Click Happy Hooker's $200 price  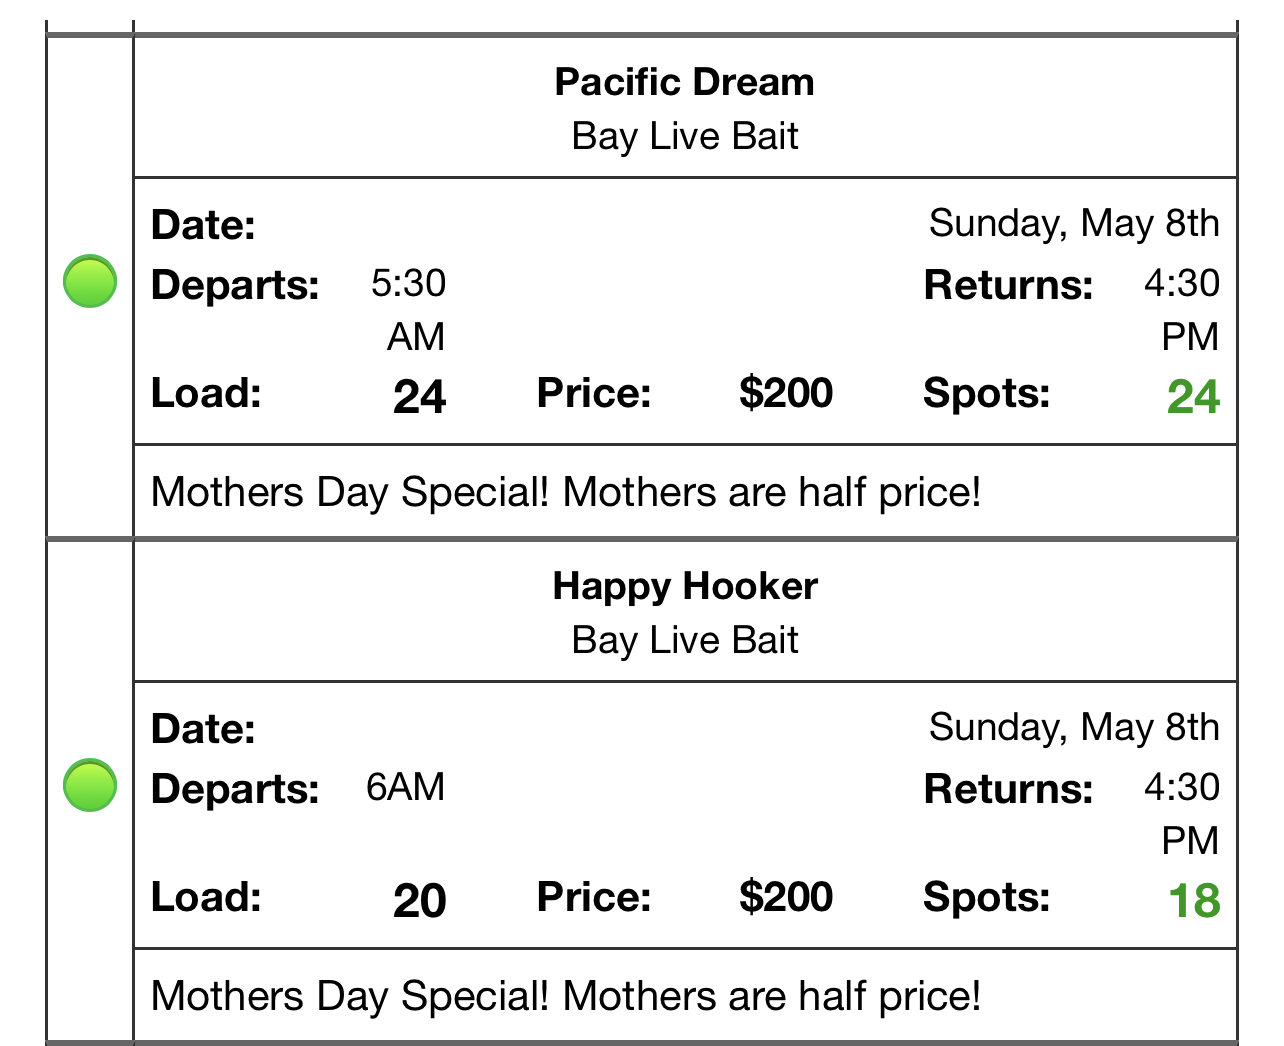pos(786,897)
